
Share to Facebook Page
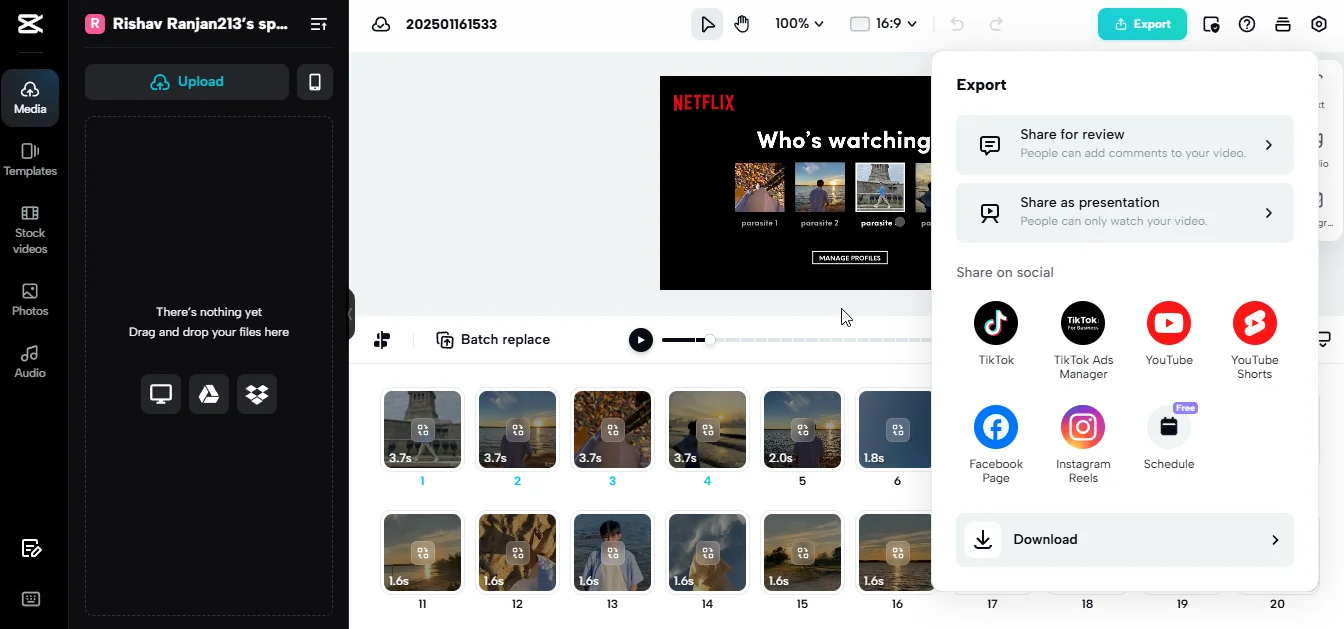tap(996, 445)
